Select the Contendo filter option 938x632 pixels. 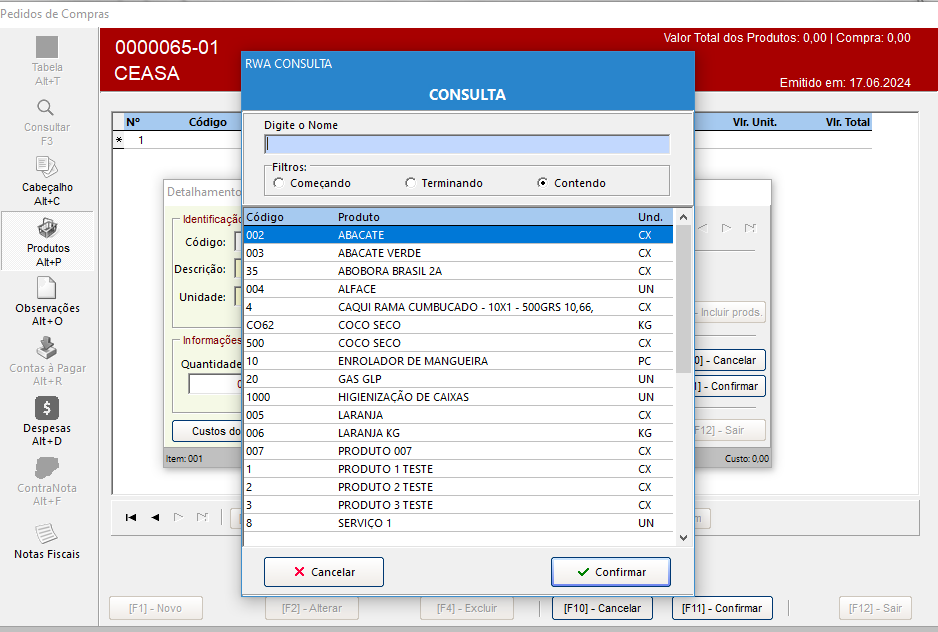click(572, 183)
